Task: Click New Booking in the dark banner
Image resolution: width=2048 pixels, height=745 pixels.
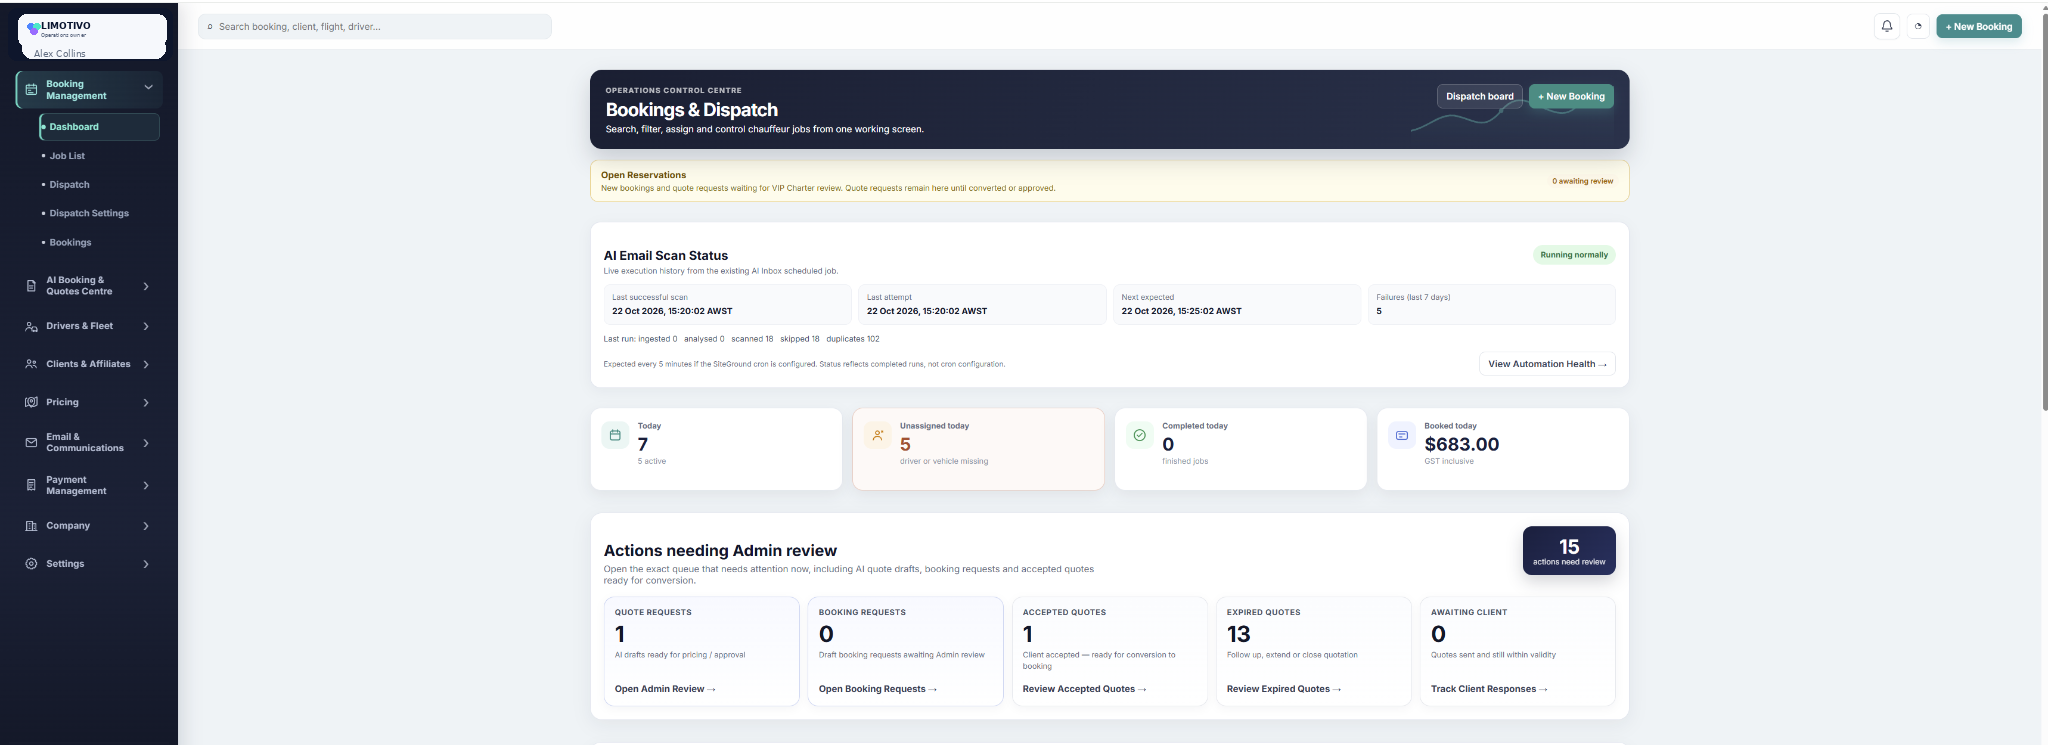Action: (1571, 96)
